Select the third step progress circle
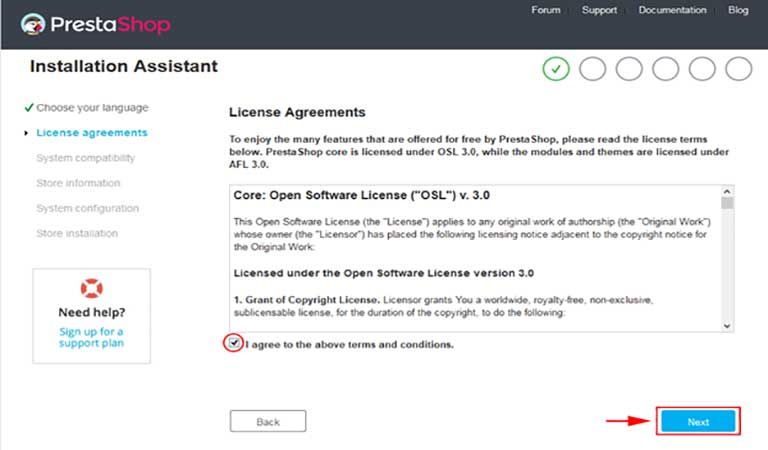Screen dimensions: 768x450 629,69
